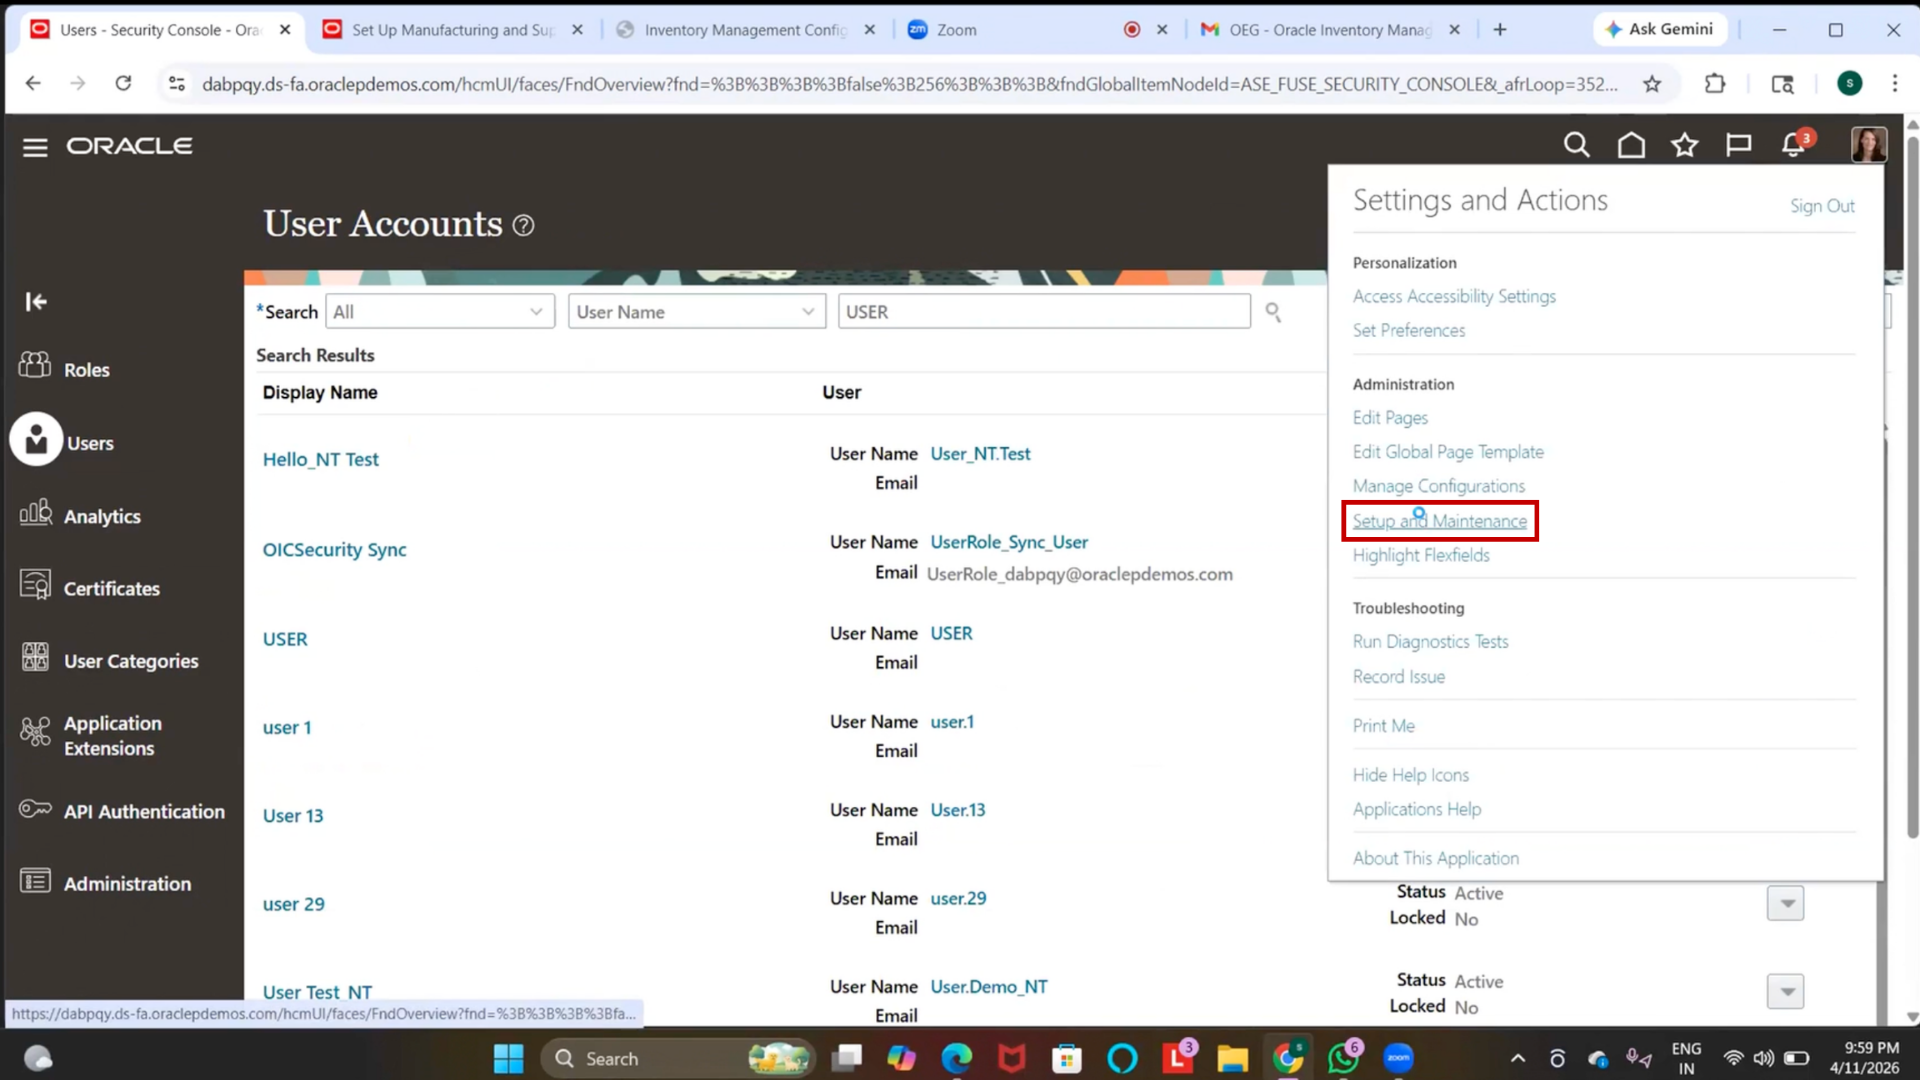Close the Users Security Console tab
The image size is (1920, 1080).
pos(285,30)
